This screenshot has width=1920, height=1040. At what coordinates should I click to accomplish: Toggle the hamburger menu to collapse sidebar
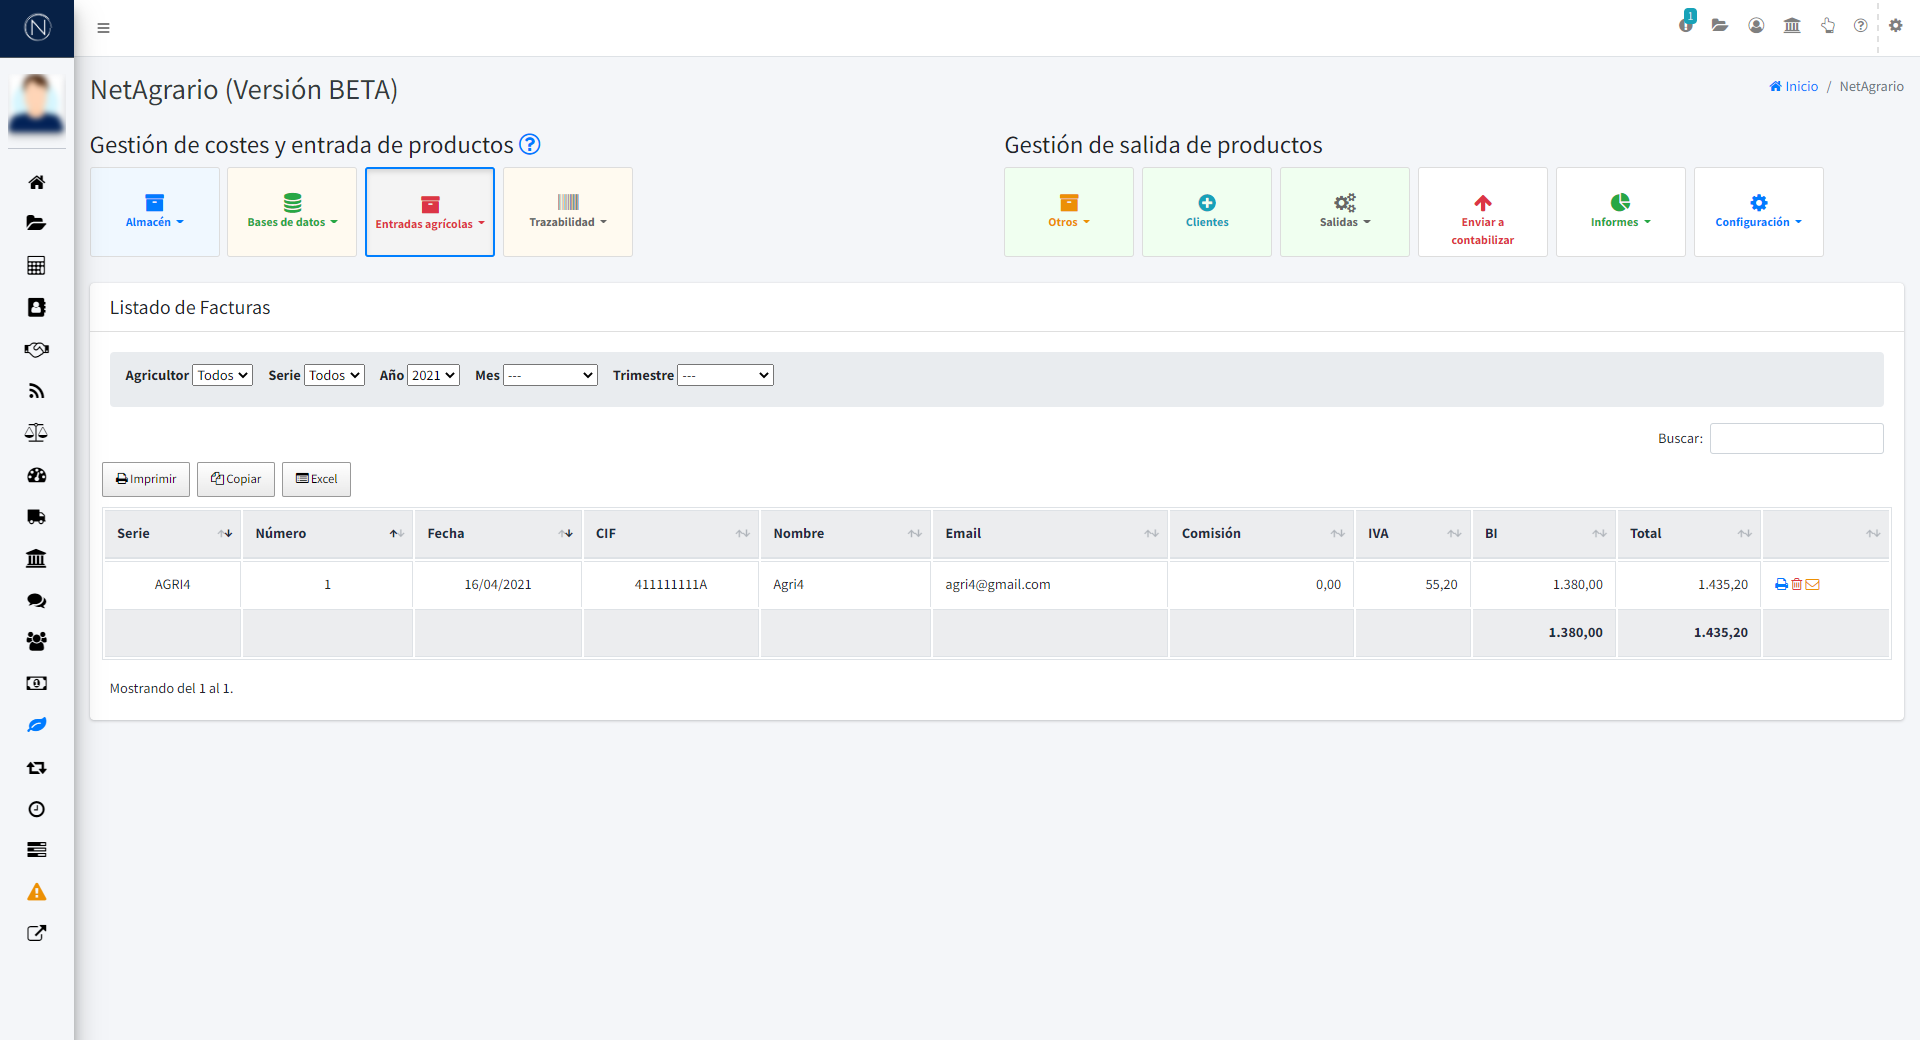pos(103,28)
